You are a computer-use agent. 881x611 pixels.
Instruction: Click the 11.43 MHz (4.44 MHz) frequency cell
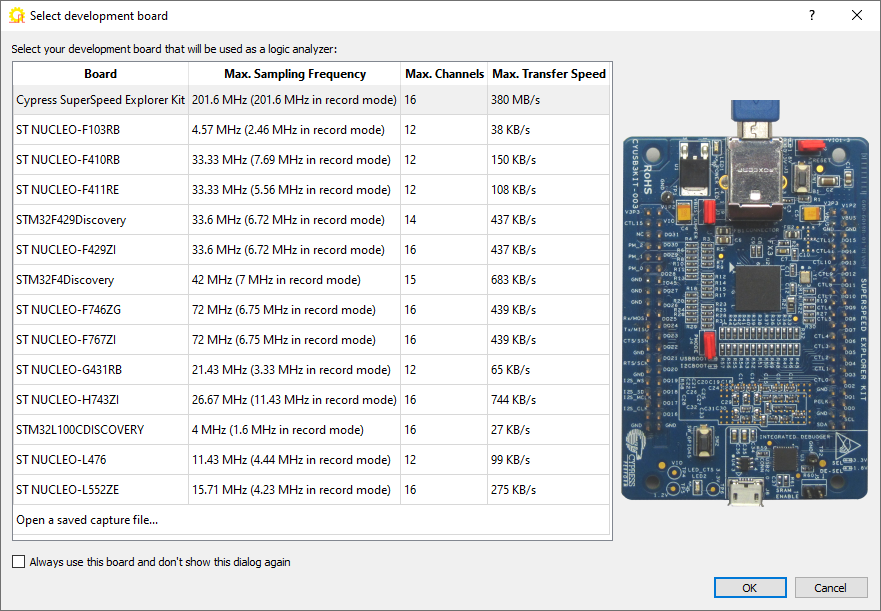(294, 460)
